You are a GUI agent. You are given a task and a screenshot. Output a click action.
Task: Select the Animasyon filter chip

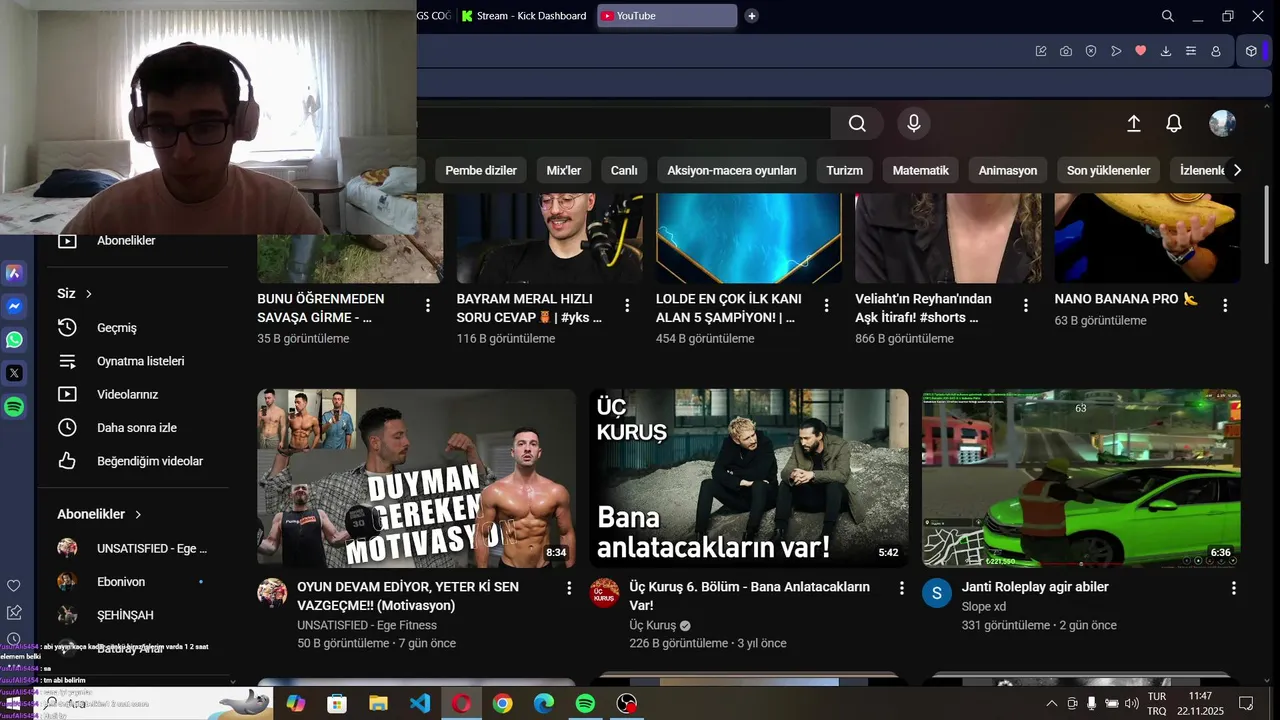tap(1008, 170)
